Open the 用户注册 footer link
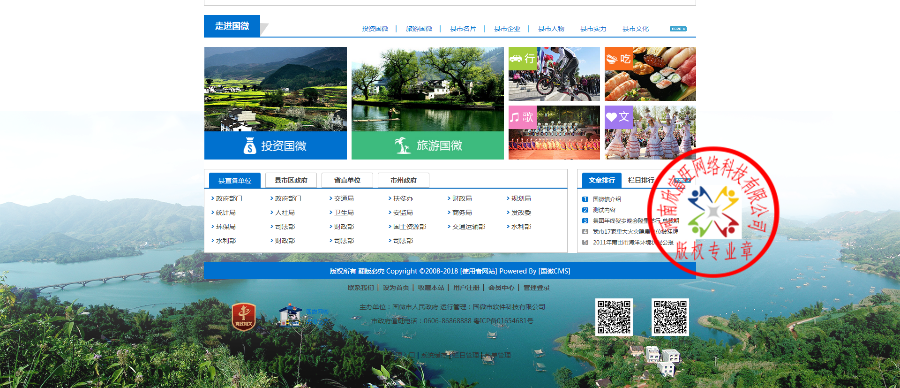 [465, 288]
